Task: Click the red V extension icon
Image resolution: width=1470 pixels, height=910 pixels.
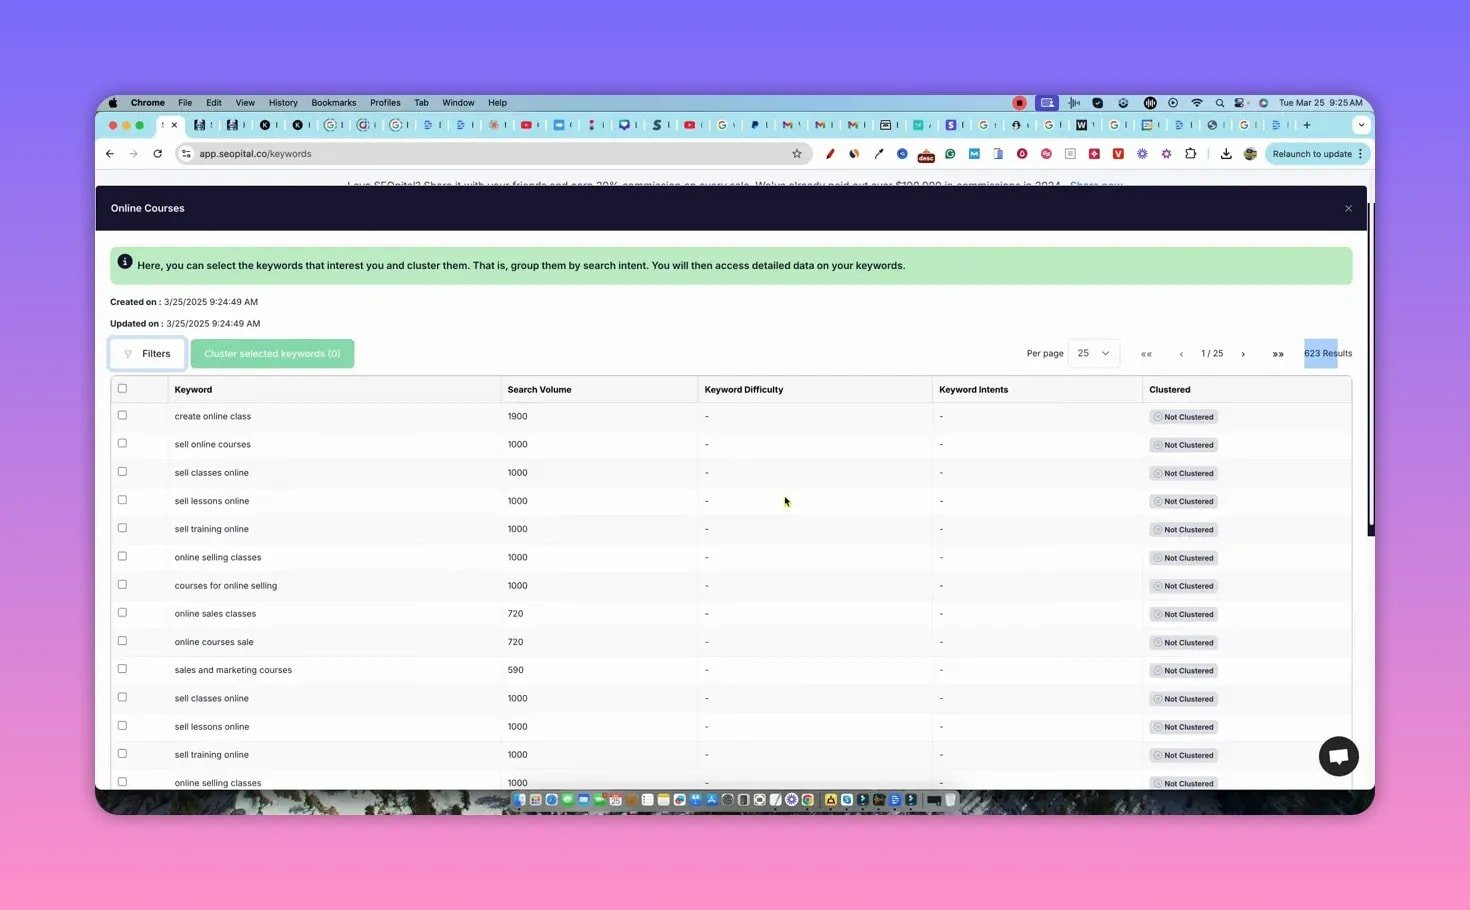Action: 1118,154
